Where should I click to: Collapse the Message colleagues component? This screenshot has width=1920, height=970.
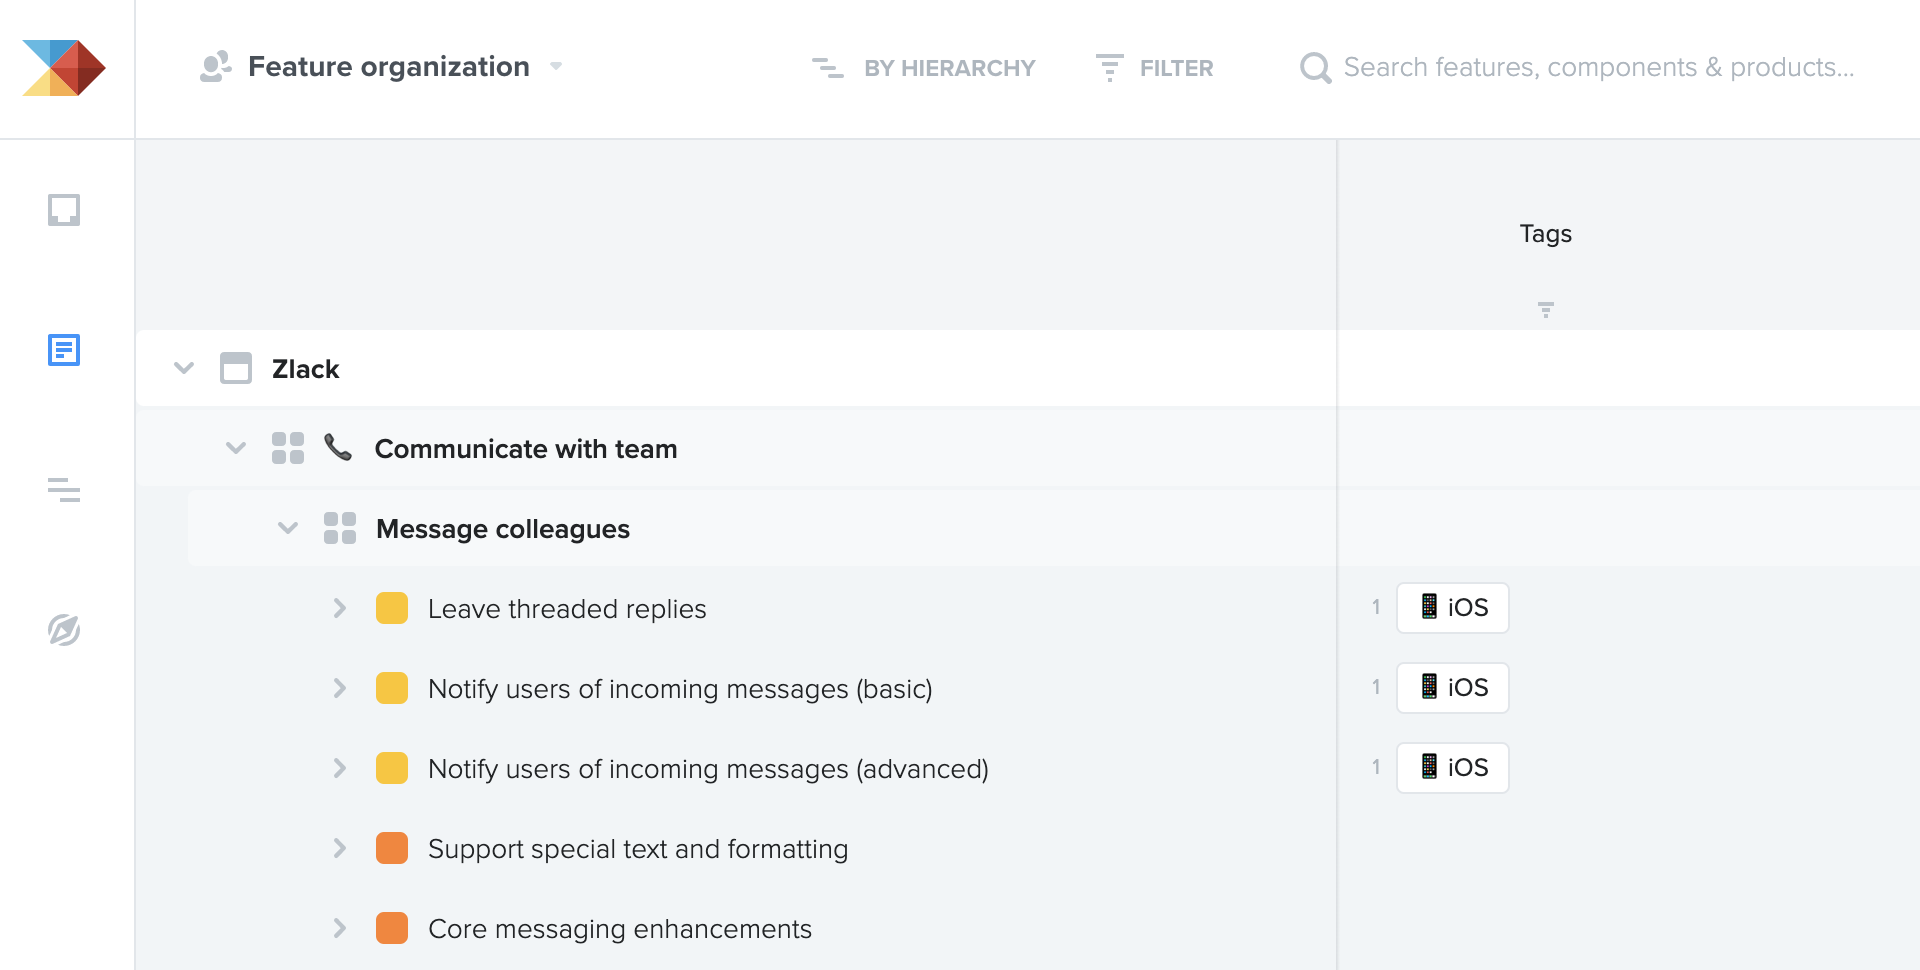pyautogui.click(x=288, y=528)
